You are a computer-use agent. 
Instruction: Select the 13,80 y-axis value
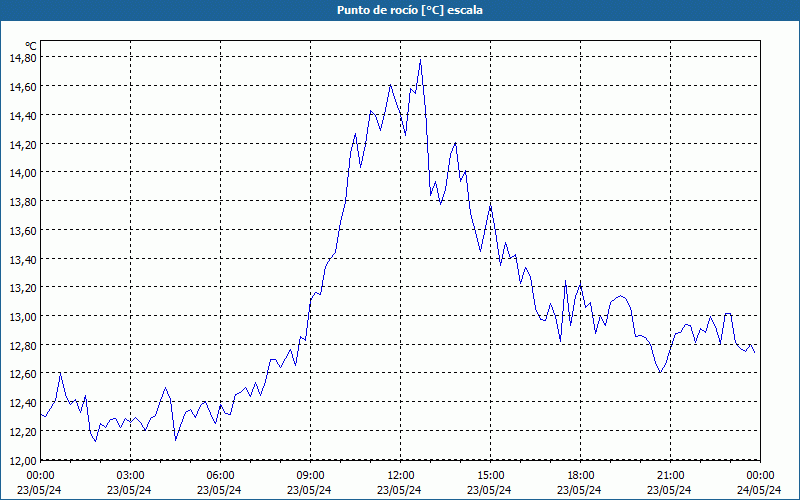23,202
